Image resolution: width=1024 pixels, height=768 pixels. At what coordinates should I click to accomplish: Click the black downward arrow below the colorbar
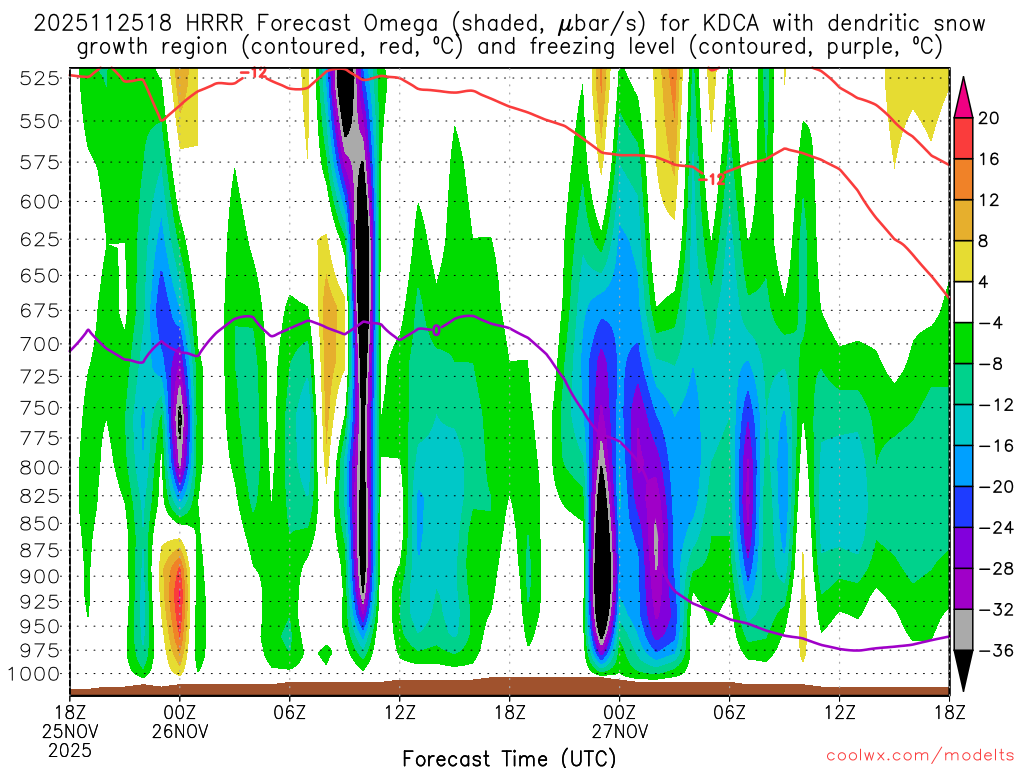click(x=963, y=670)
